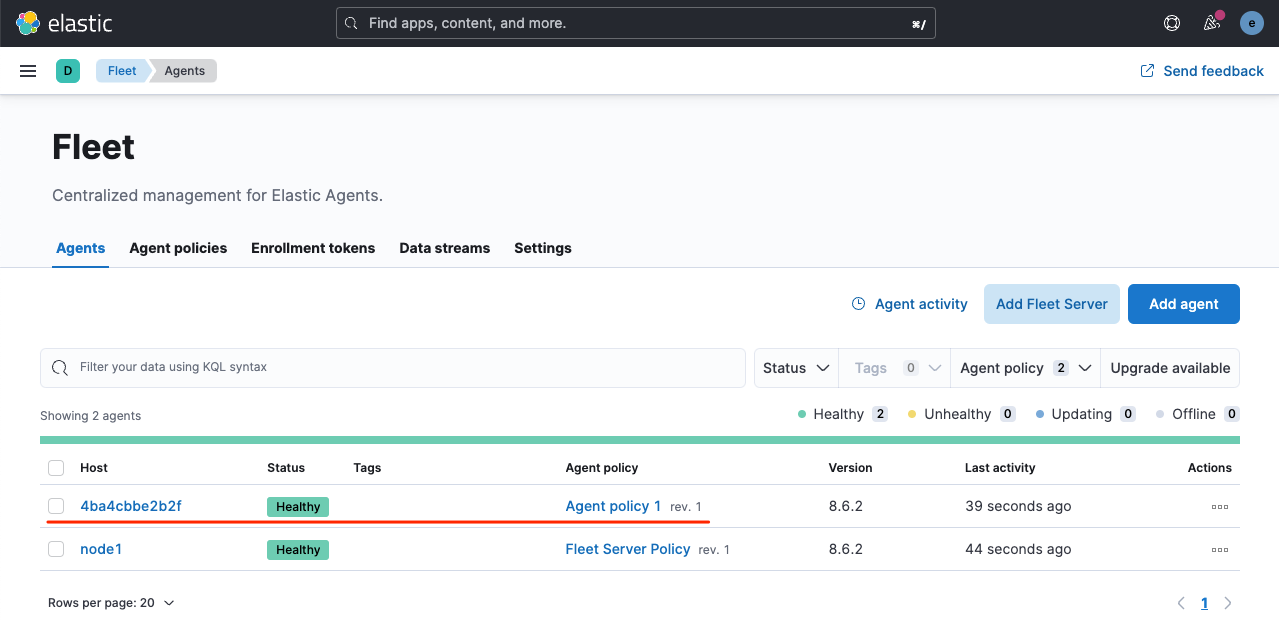Open the newsfeed celebration icon
1279x620 pixels.
tap(1212, 23)
